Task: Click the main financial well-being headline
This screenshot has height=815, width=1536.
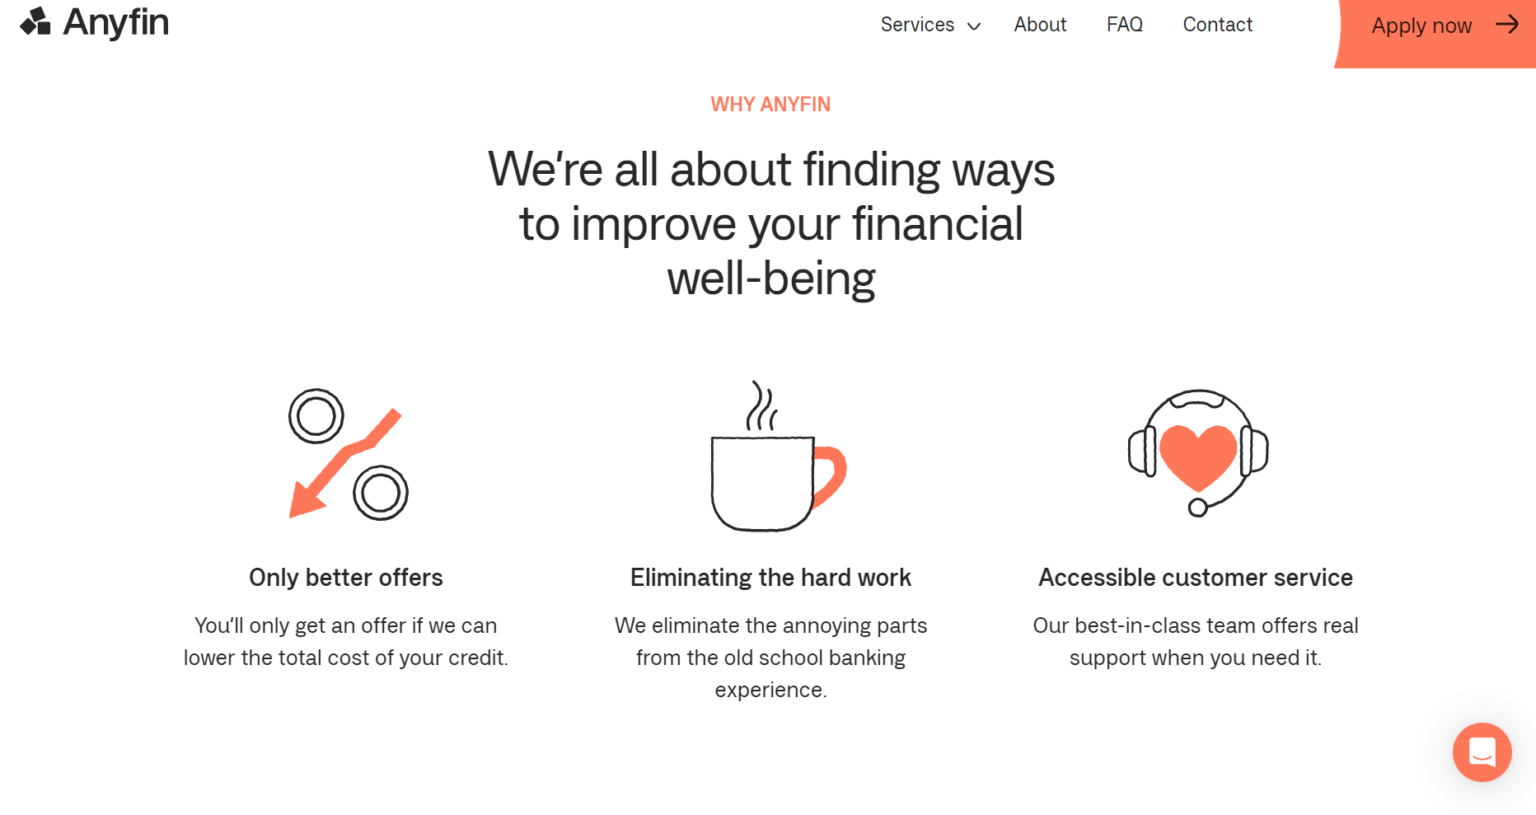Action: tap(771, 224)
